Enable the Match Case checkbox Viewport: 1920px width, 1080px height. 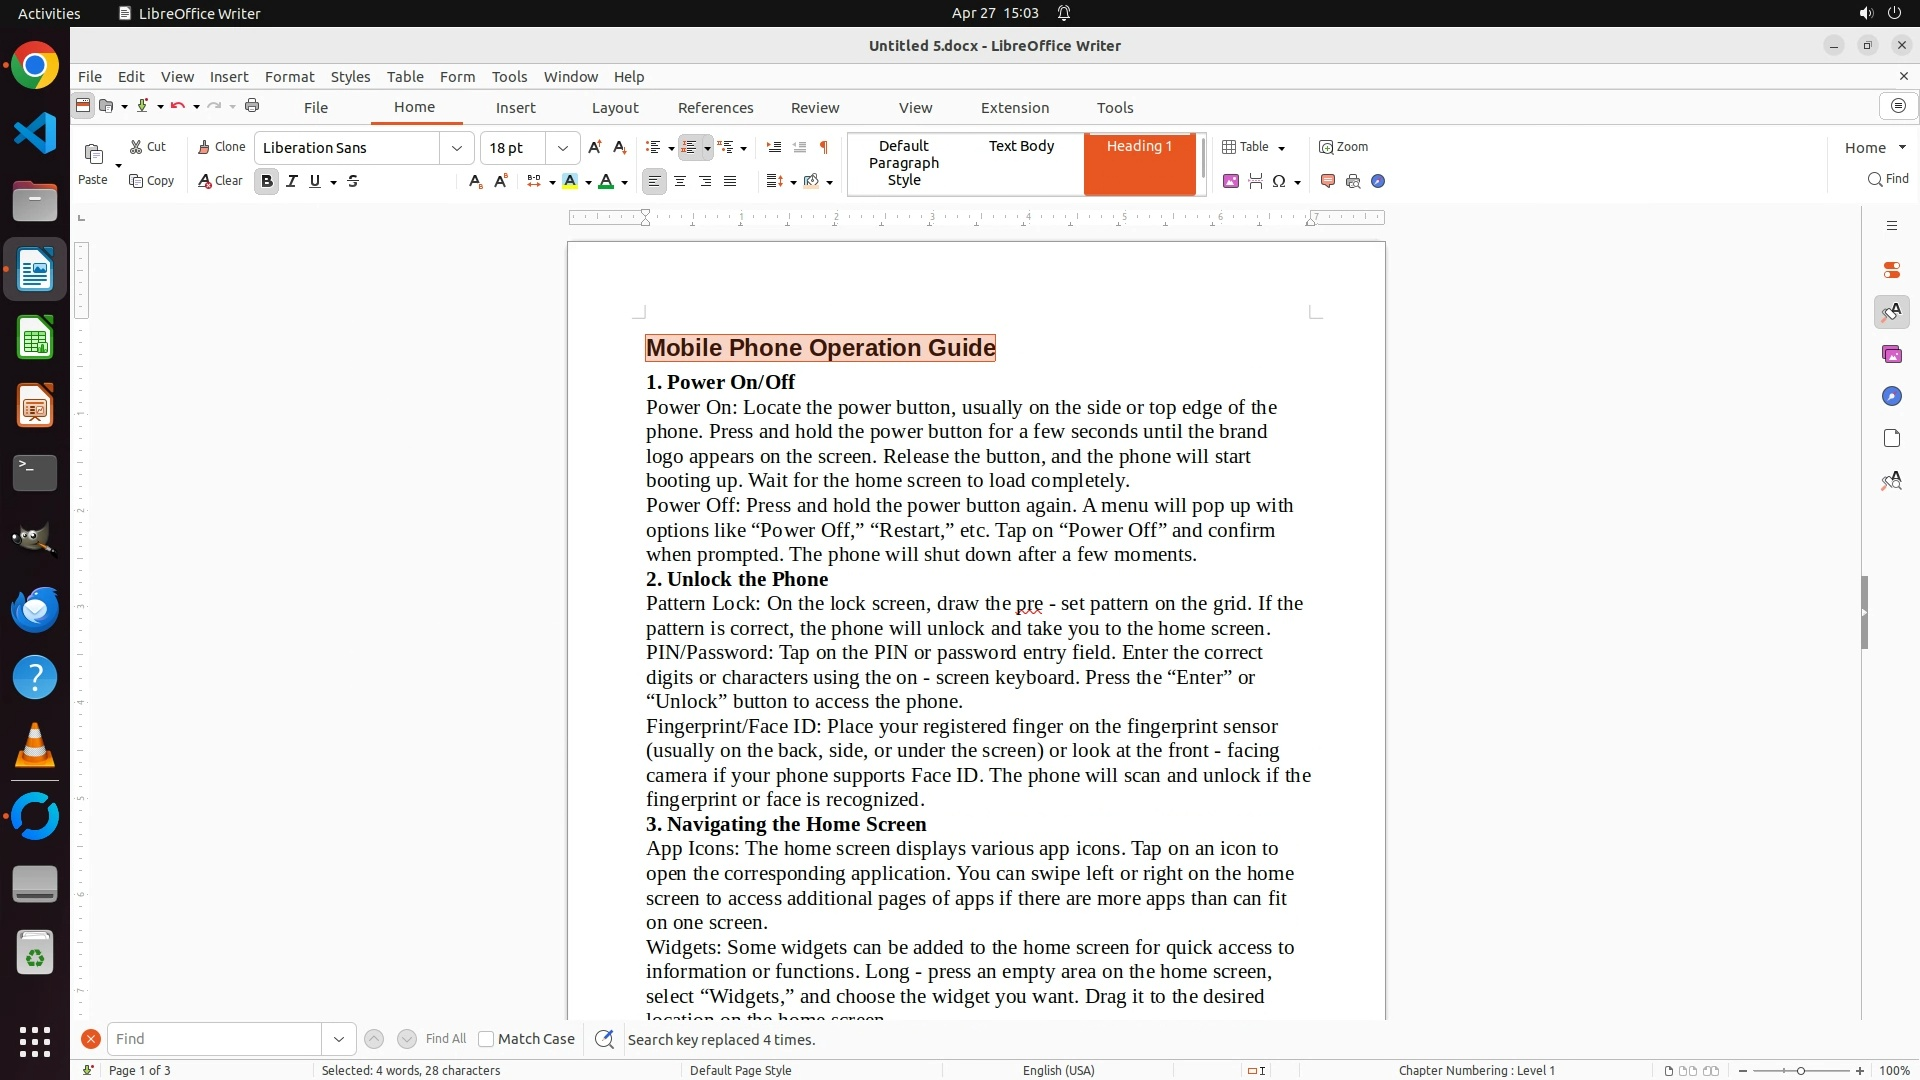[486, 1039]
